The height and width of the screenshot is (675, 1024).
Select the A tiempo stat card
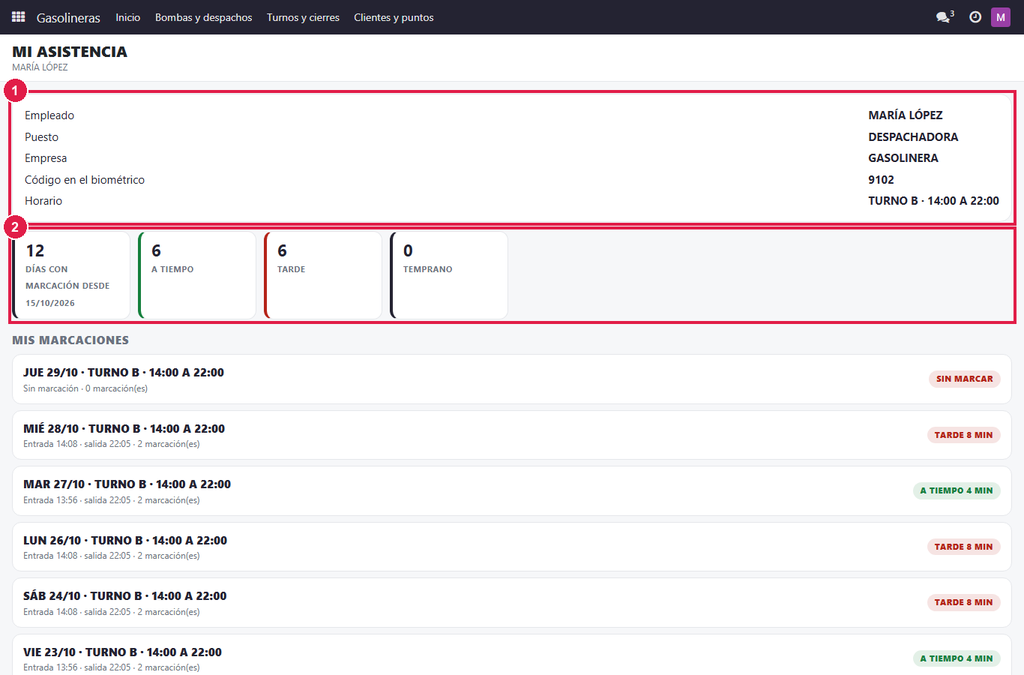pos(197,275)
